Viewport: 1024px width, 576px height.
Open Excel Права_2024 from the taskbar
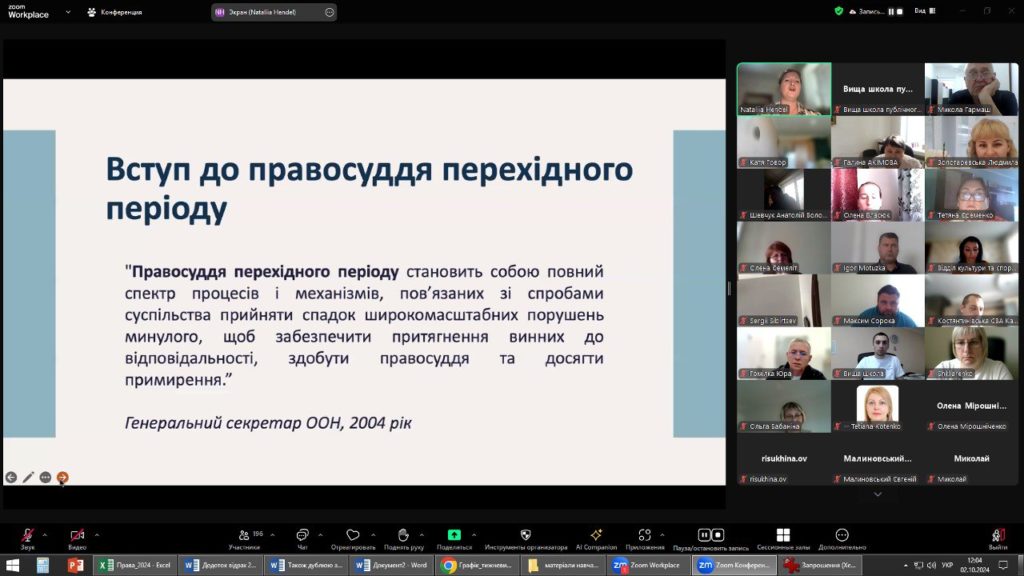[x=135, y=565]
